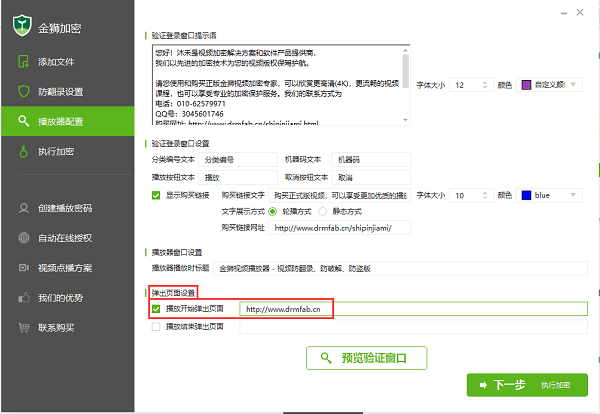
Task: Click the 文字展示方式 label
Action: pos(243,212)
